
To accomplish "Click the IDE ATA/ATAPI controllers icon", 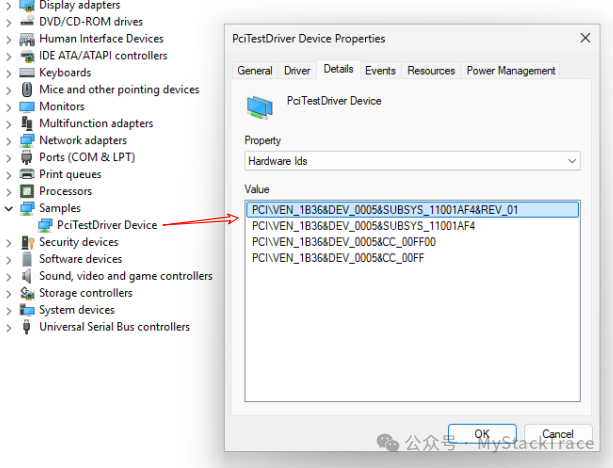I will coord(27,56).
